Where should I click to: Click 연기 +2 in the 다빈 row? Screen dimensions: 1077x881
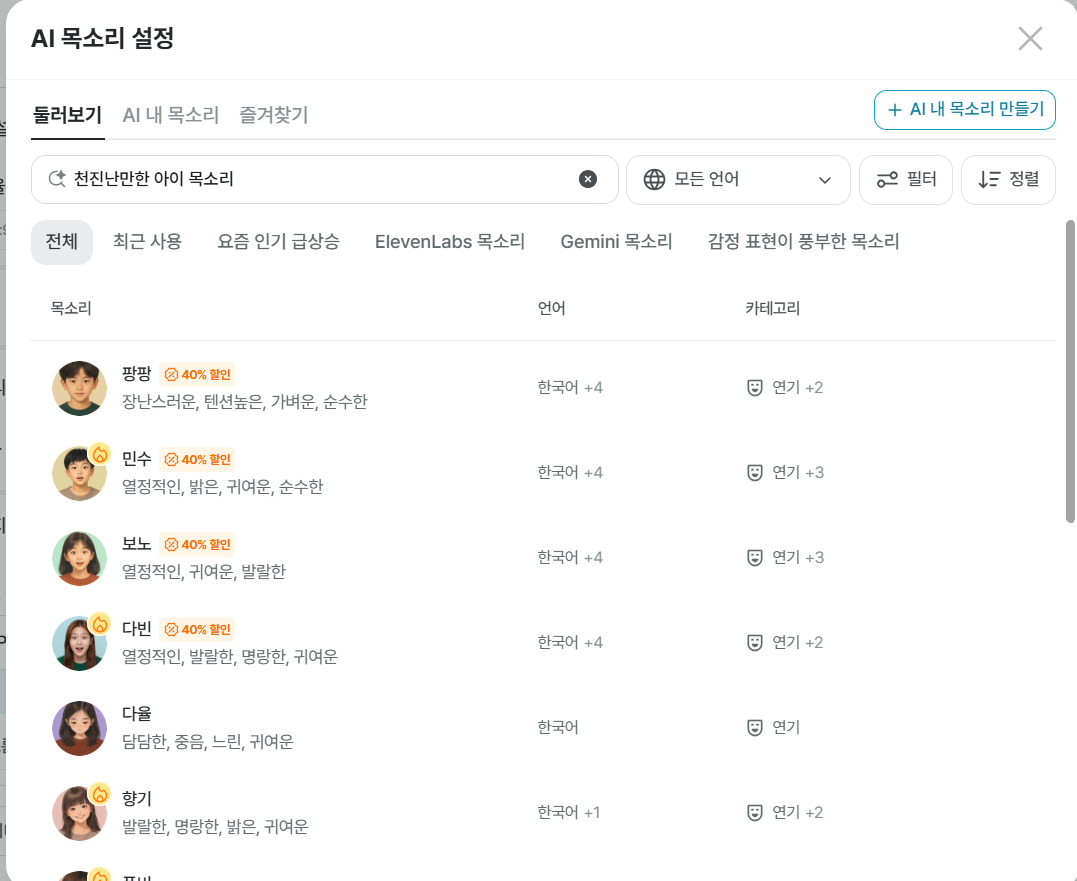pos(797,643)
